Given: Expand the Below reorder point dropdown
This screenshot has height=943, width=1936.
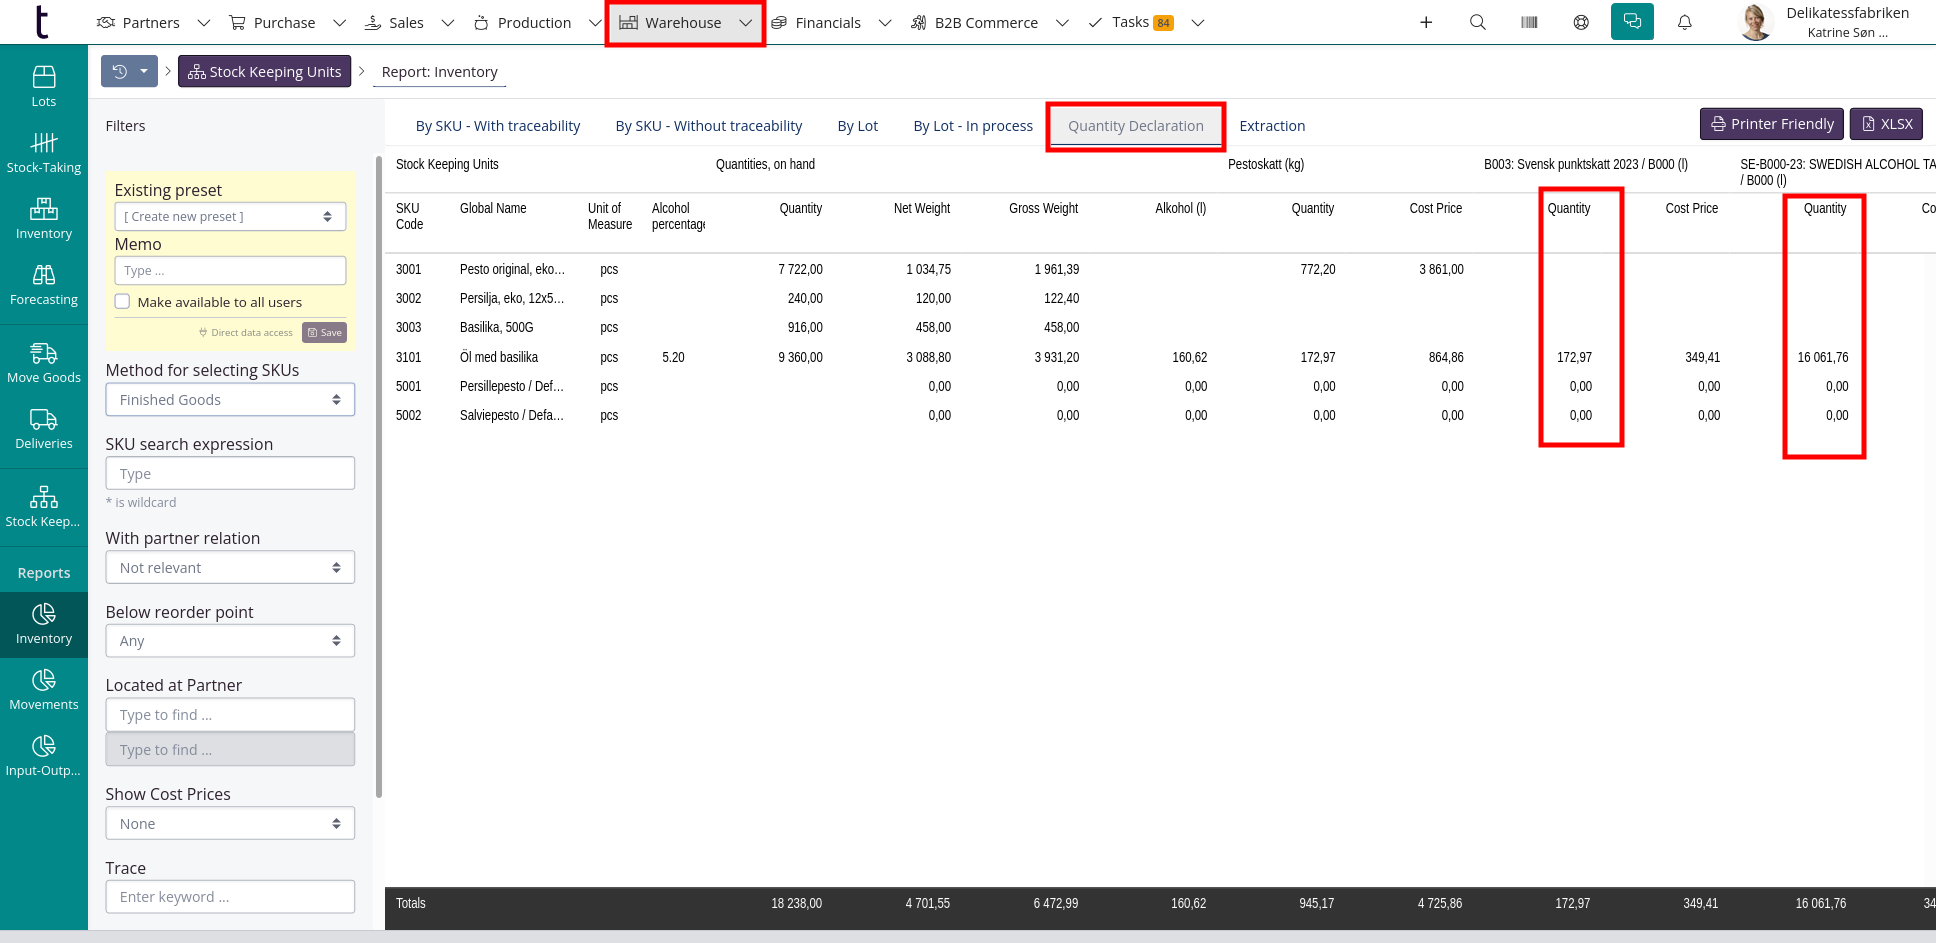Looking at the screenshot, I should [x=230, y=641].
